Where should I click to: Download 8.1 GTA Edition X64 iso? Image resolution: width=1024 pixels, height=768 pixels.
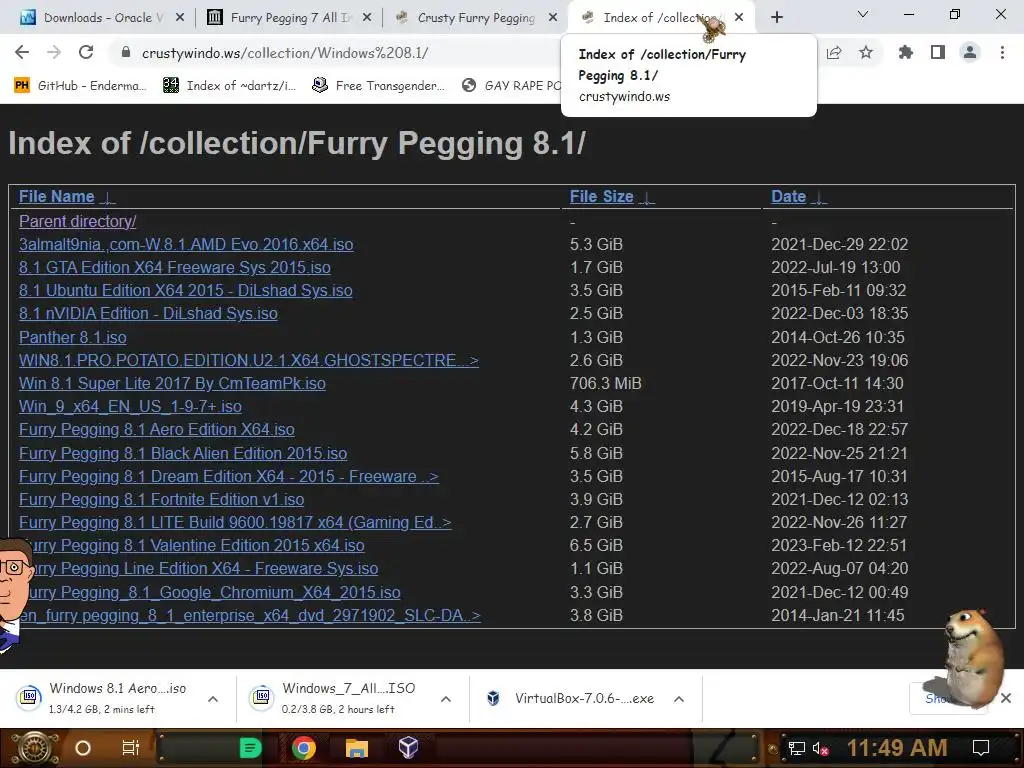pos(174,267)
